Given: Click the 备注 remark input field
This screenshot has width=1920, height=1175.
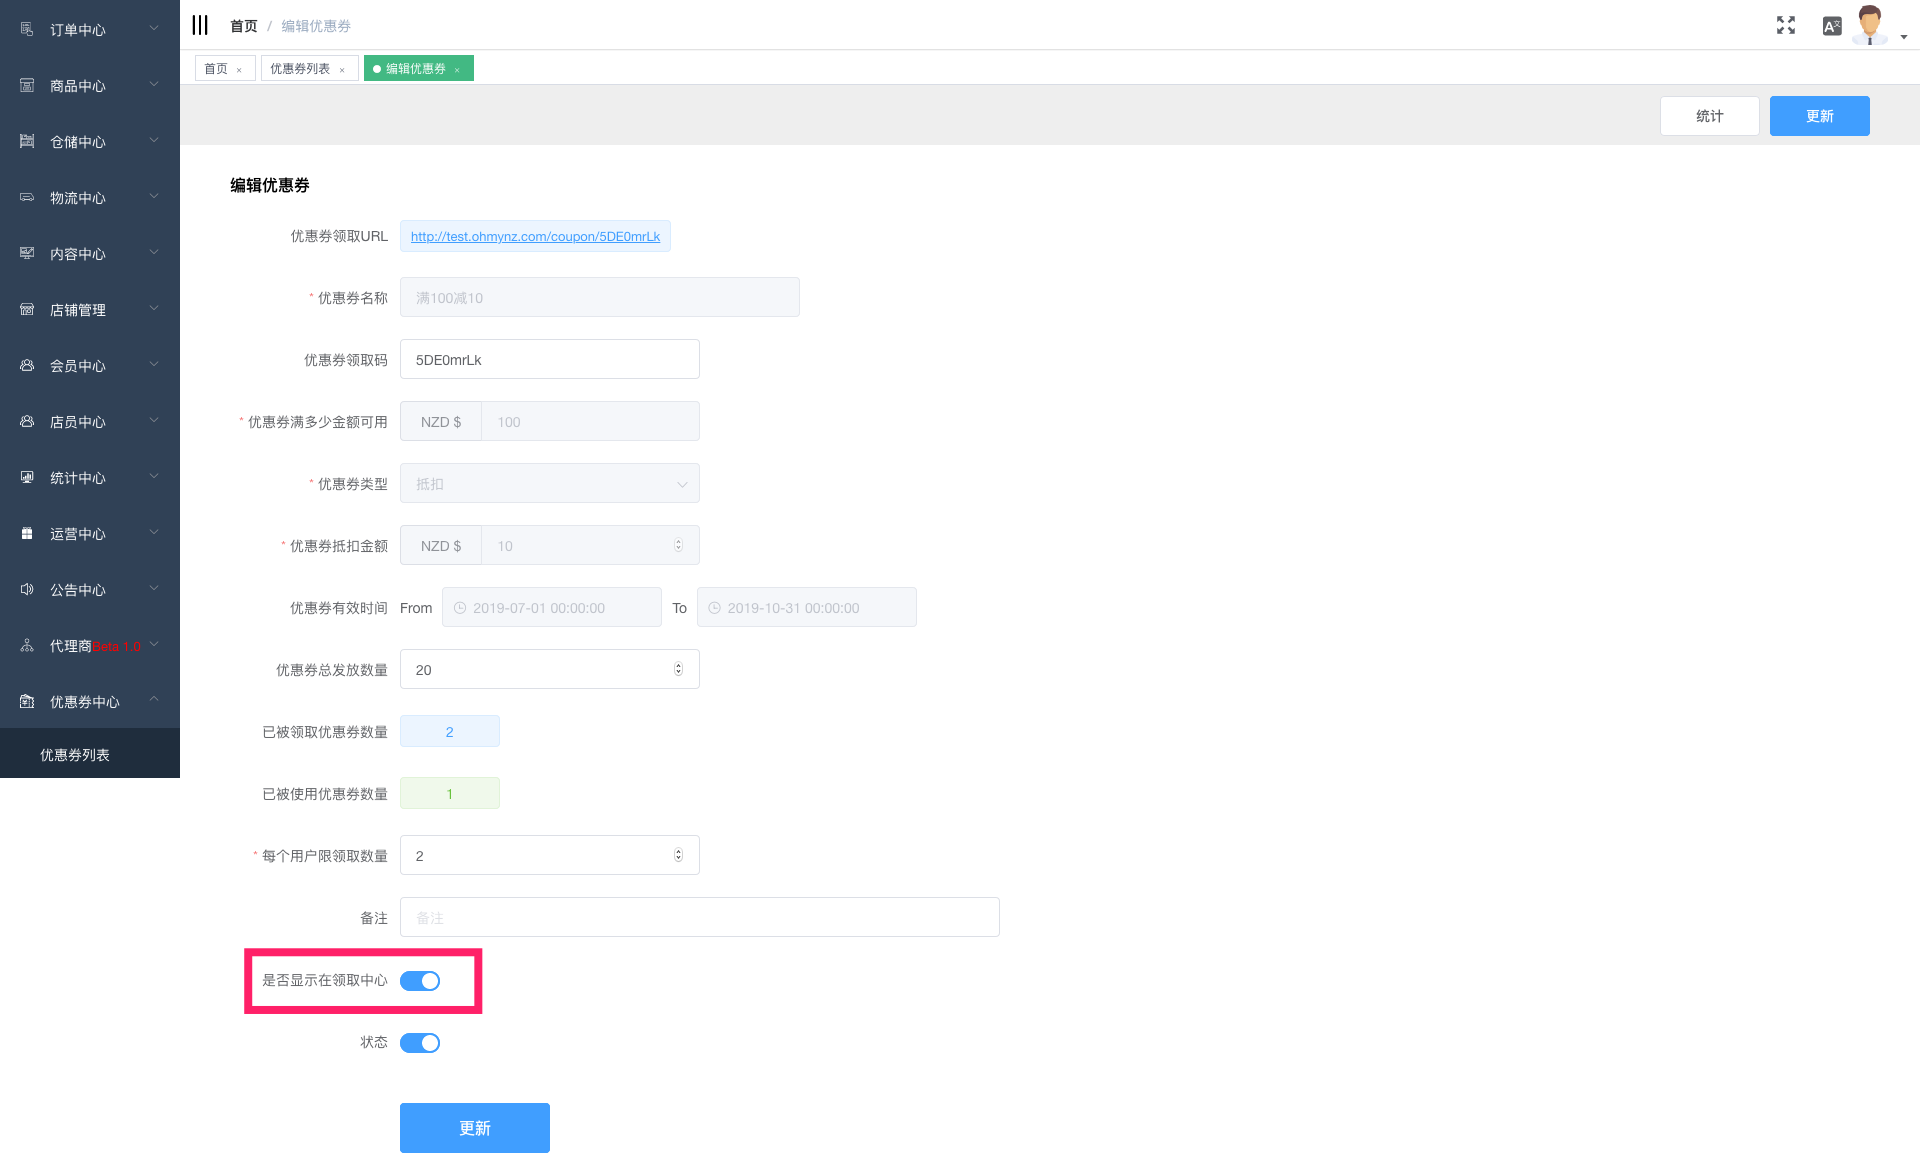Looking at the screenshot, I should pyautogui.click(x=699, y=918).
